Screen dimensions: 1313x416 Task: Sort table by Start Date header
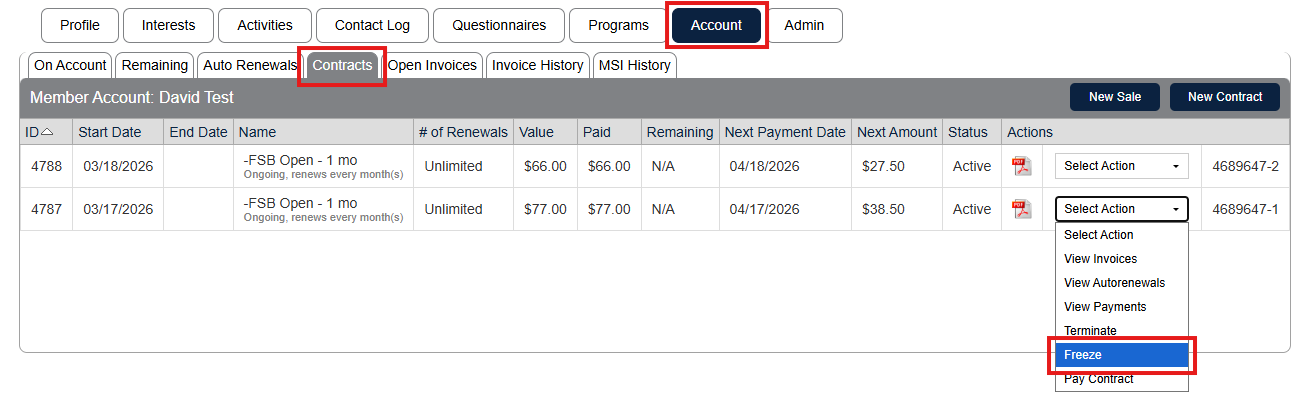click(x=110, y=132)
